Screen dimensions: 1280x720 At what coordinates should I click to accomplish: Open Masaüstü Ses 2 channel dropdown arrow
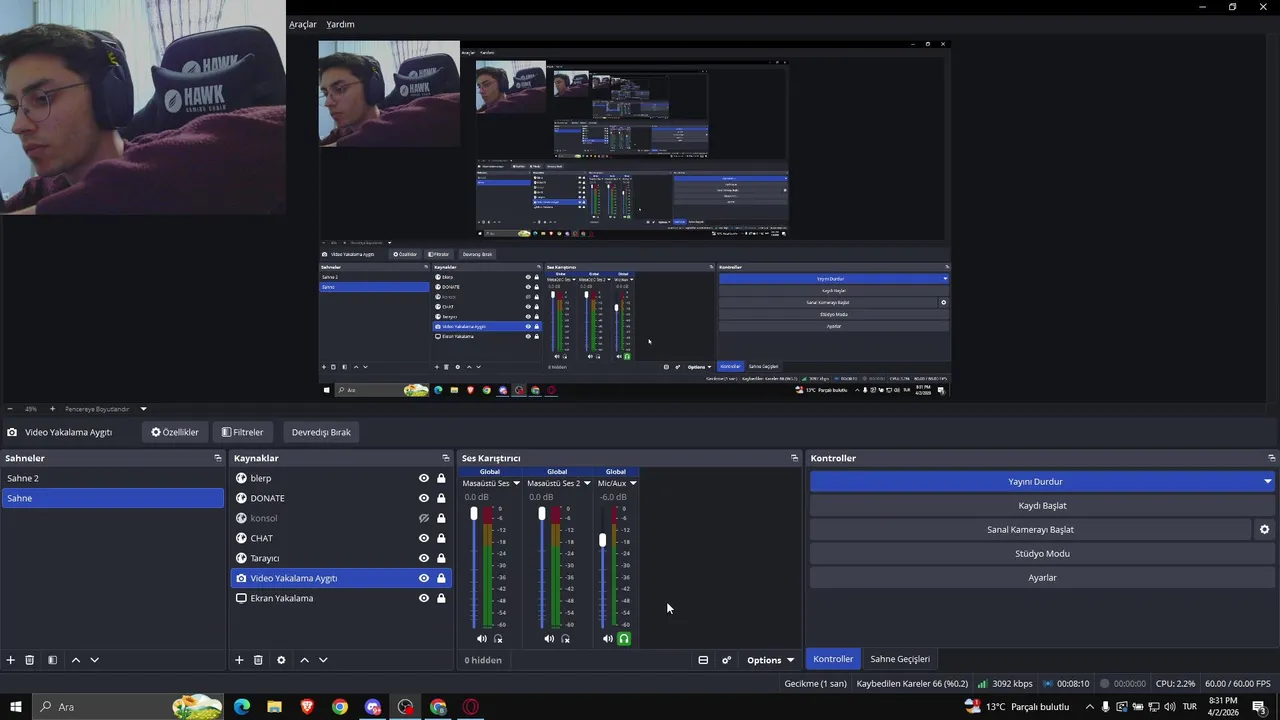click(587, 483)
